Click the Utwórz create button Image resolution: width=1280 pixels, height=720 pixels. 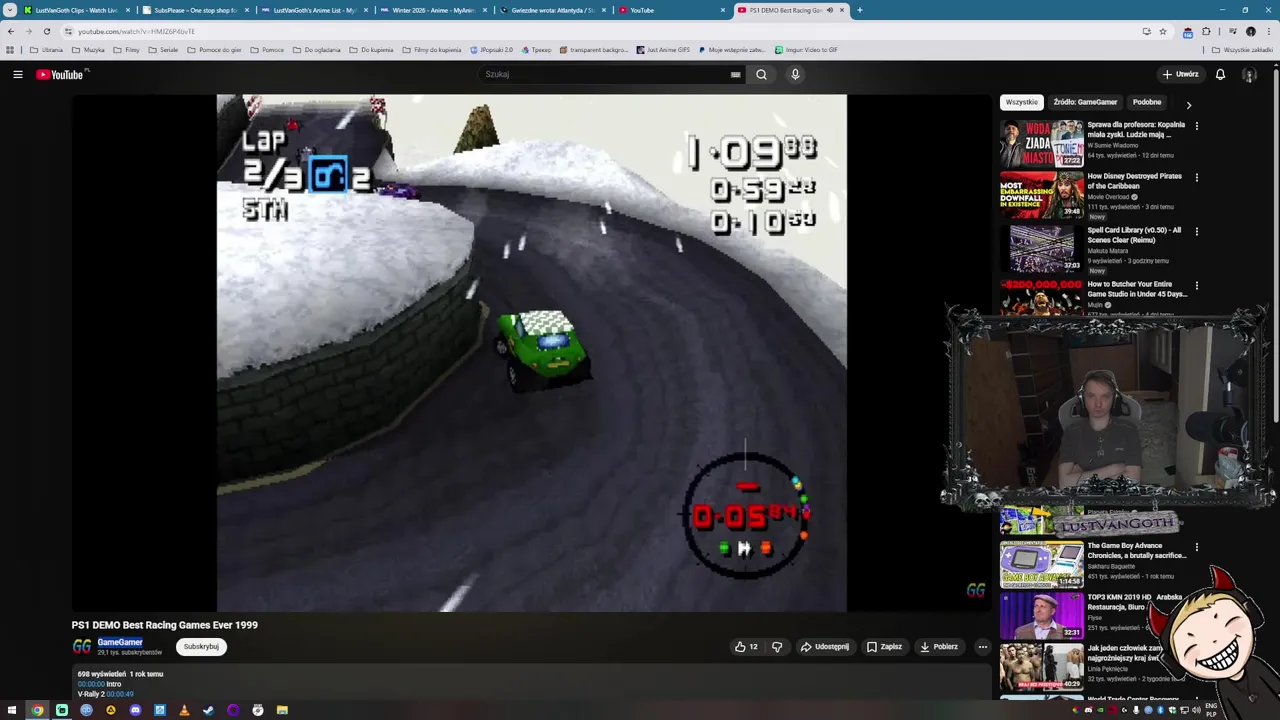1180,74
